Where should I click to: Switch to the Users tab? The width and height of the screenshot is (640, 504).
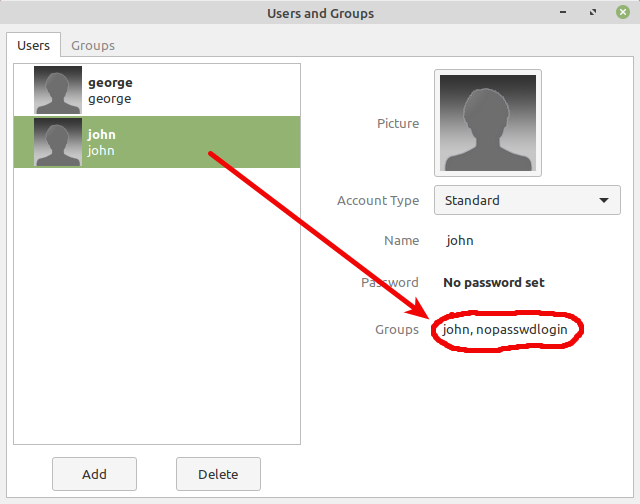click(x=33, y=45)
